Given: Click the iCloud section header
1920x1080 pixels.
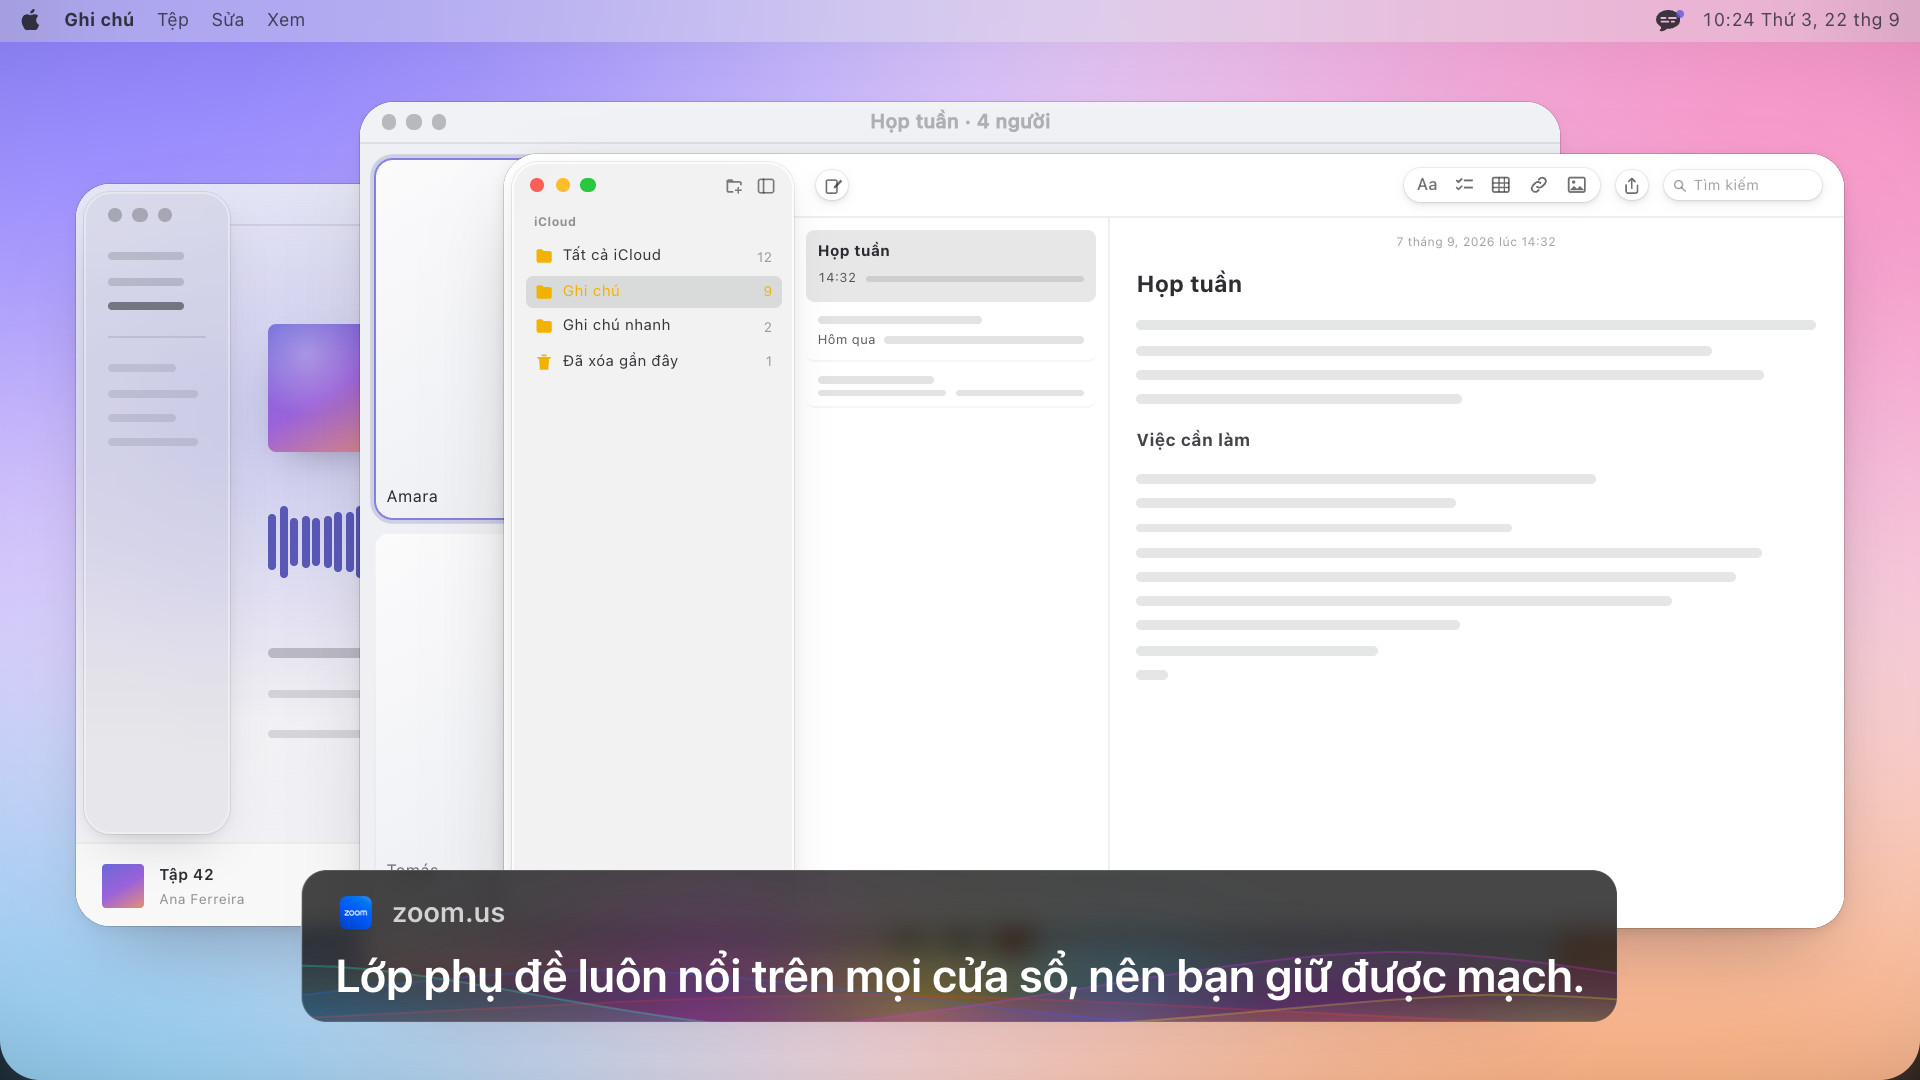Looking at the screenshot, I should [x=555, y=222].
